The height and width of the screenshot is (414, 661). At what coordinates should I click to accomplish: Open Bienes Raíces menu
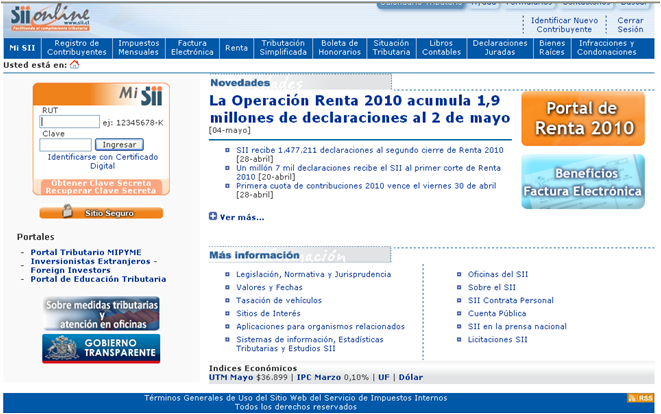point(552,48)
